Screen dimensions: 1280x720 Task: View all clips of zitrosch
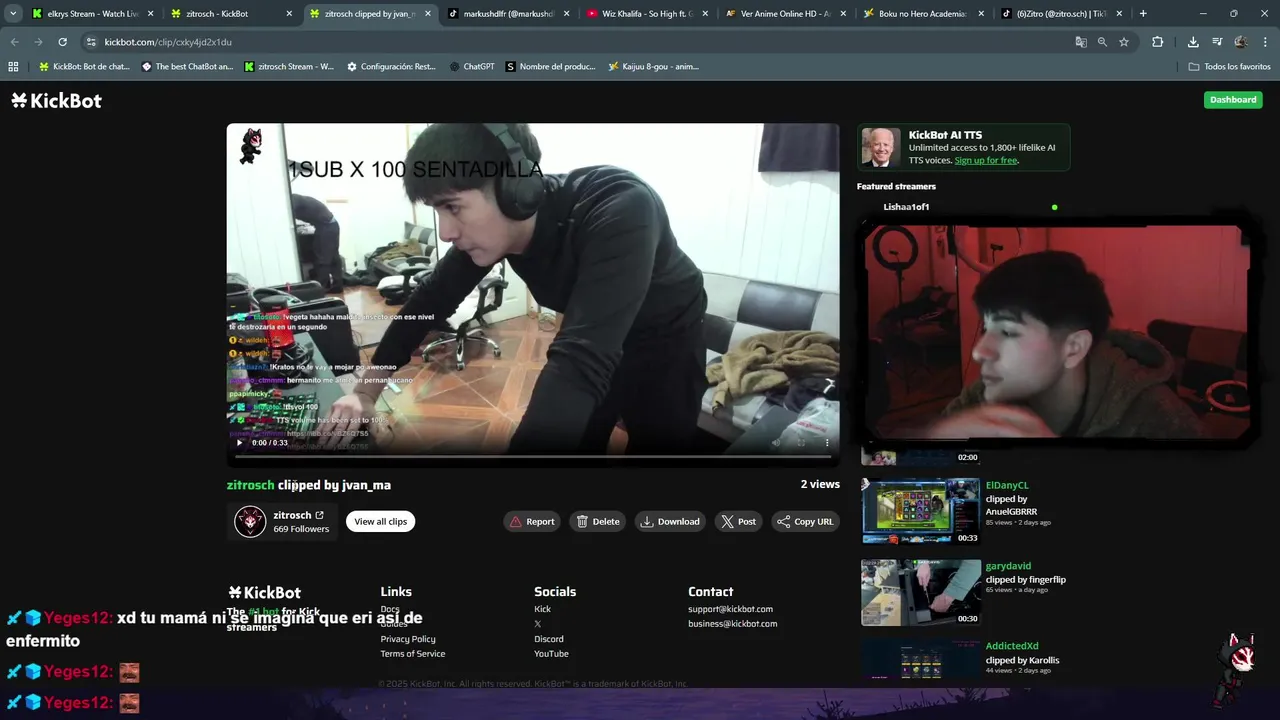tap(380, 521)
